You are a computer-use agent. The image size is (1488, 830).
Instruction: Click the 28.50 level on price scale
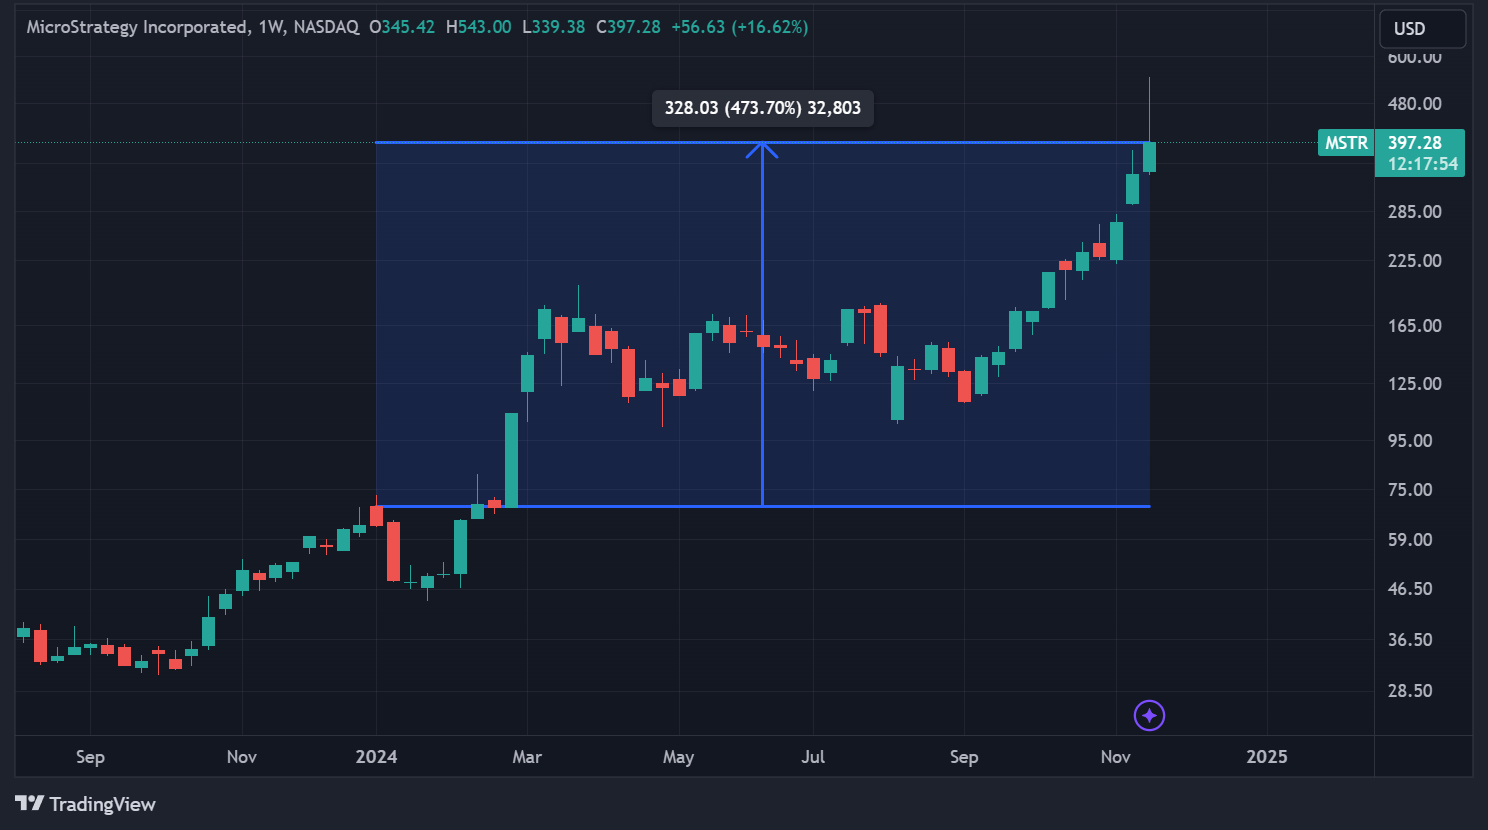[1410, 691]
